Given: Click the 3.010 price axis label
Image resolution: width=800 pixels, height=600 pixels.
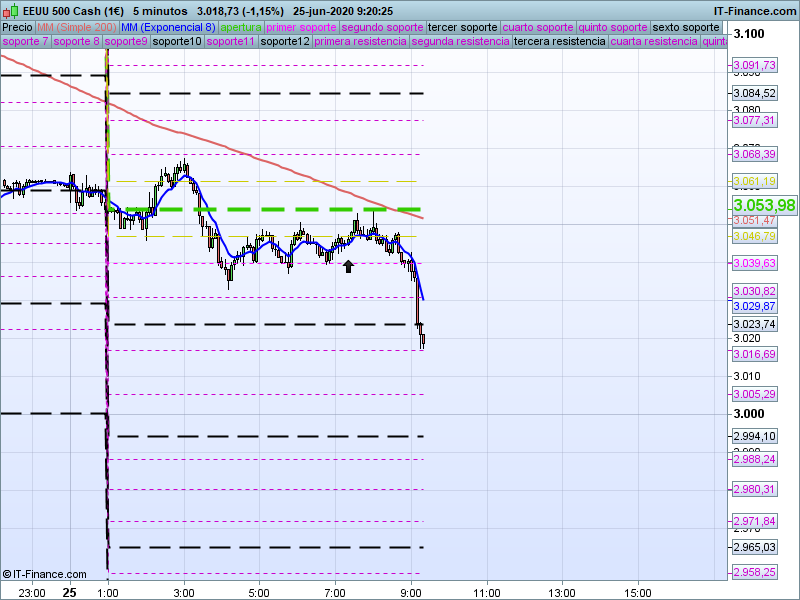Looking at the screenshot, I should (747, 377).
